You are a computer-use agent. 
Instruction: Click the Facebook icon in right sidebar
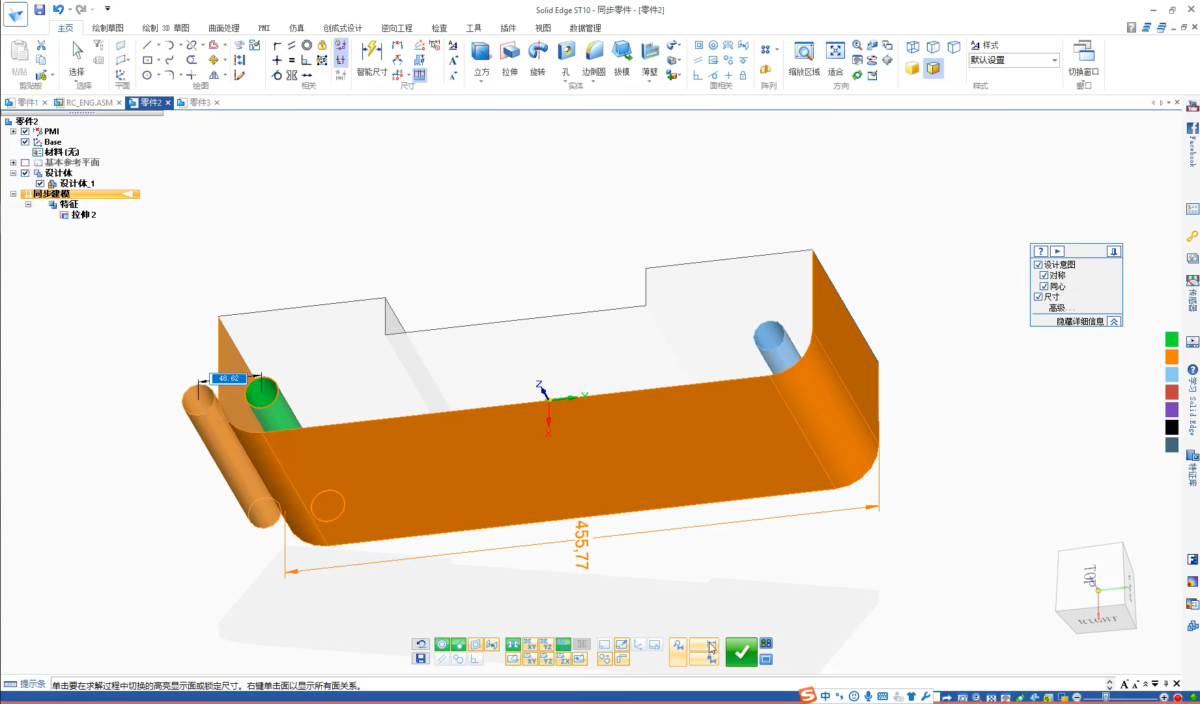[1192, 129]
